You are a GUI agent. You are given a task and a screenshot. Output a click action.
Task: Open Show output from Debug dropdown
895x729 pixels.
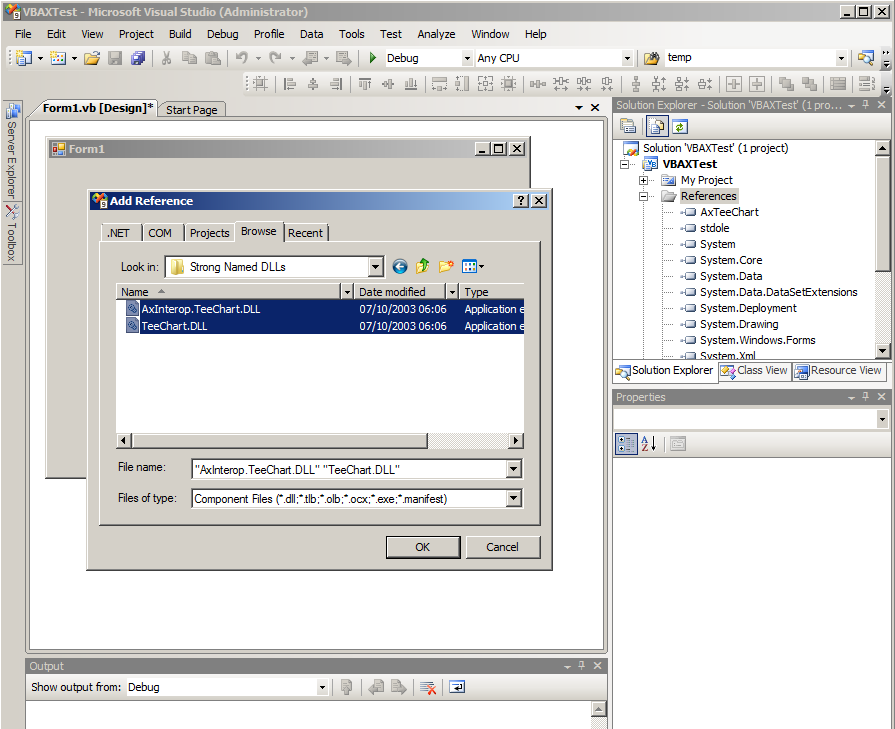[x=322, y=687]
